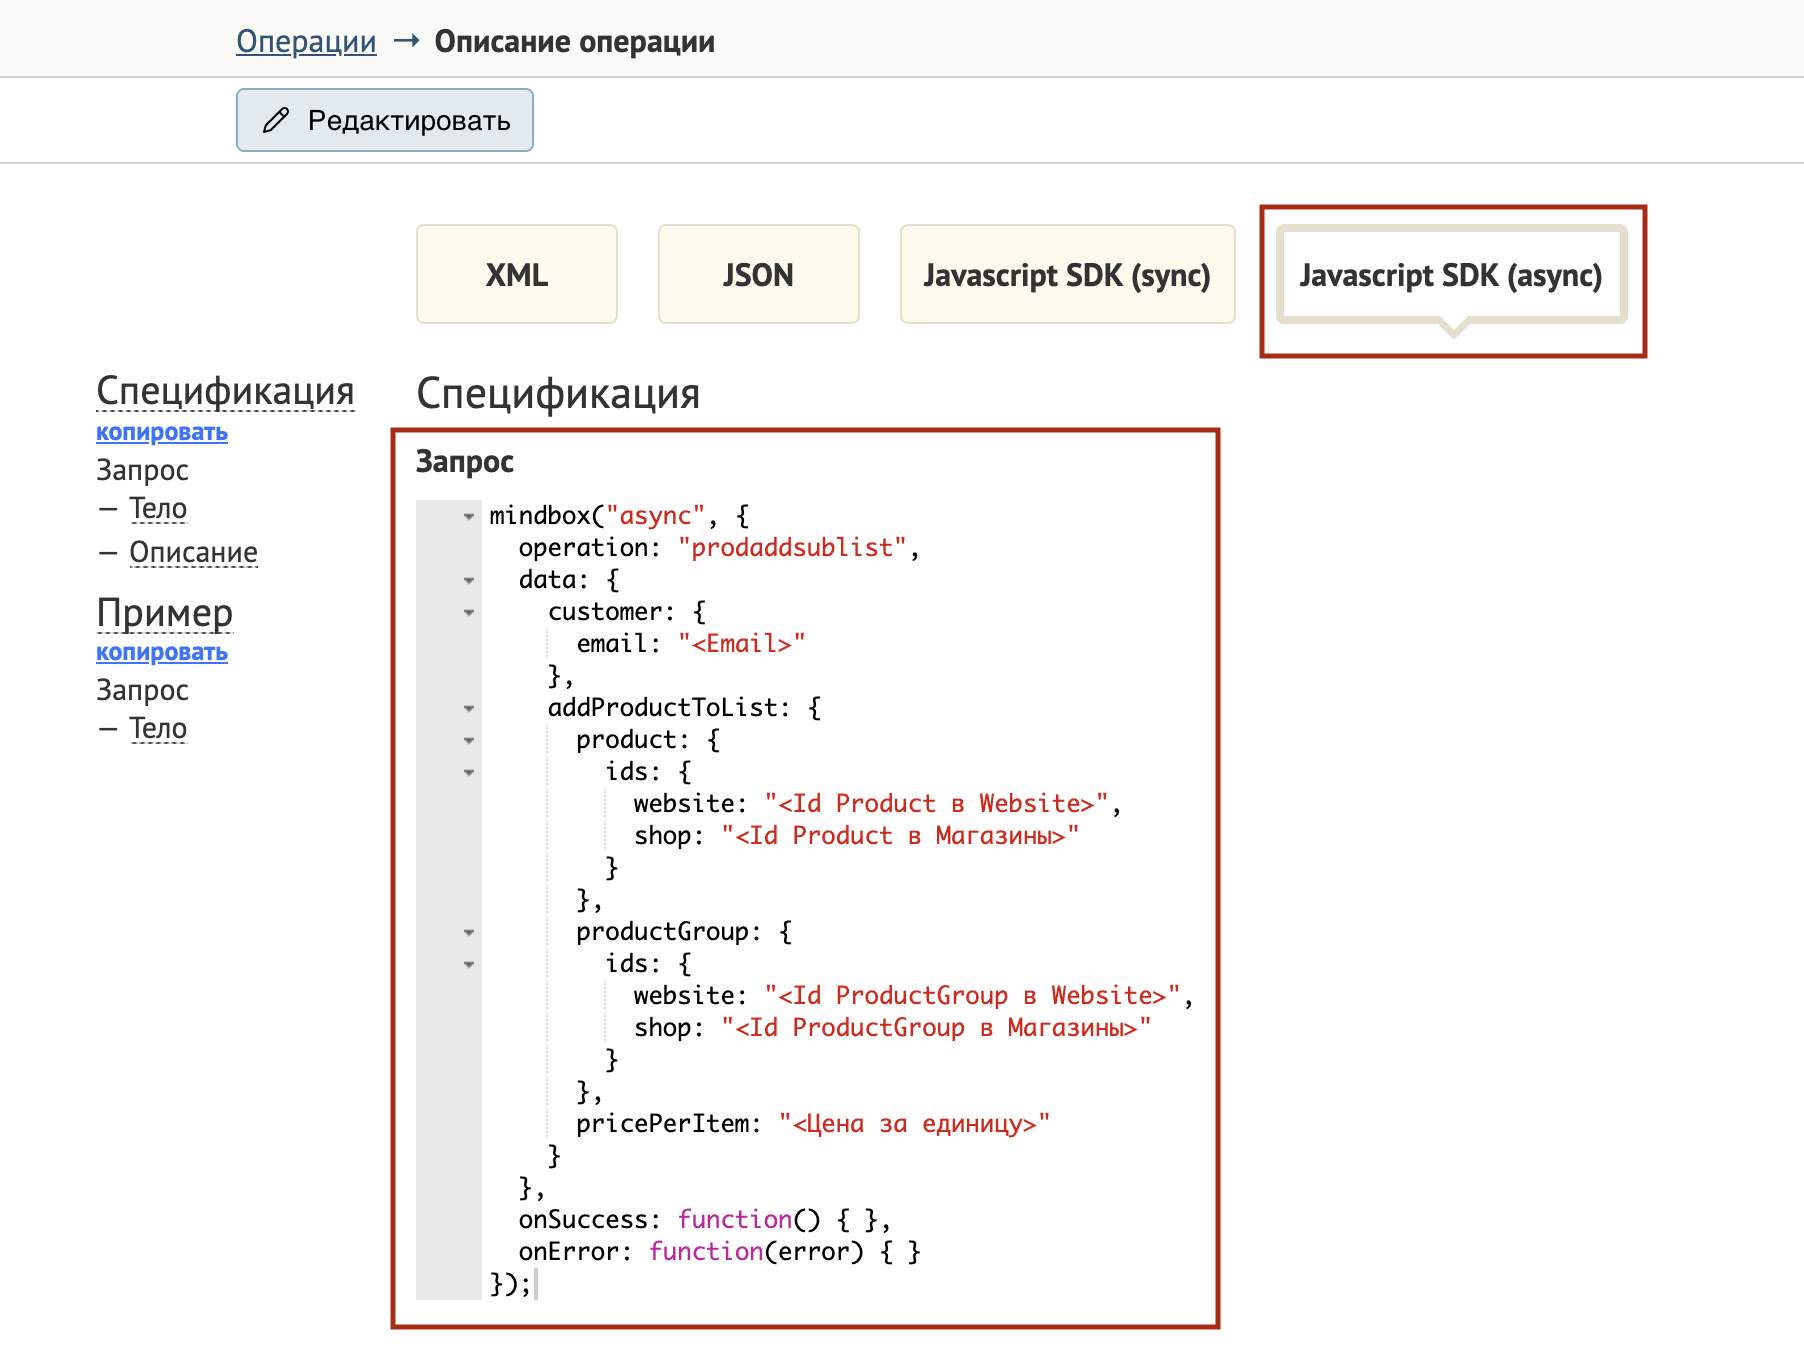1804x1352 pixels.
Task: Click the "<Id ProductGroup в Website>" string
Action: [973, 996]
